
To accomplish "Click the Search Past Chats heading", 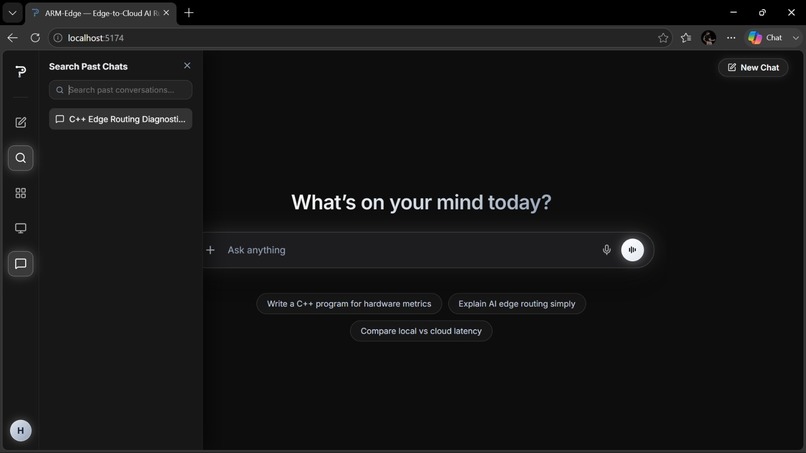I will point(88,66).
